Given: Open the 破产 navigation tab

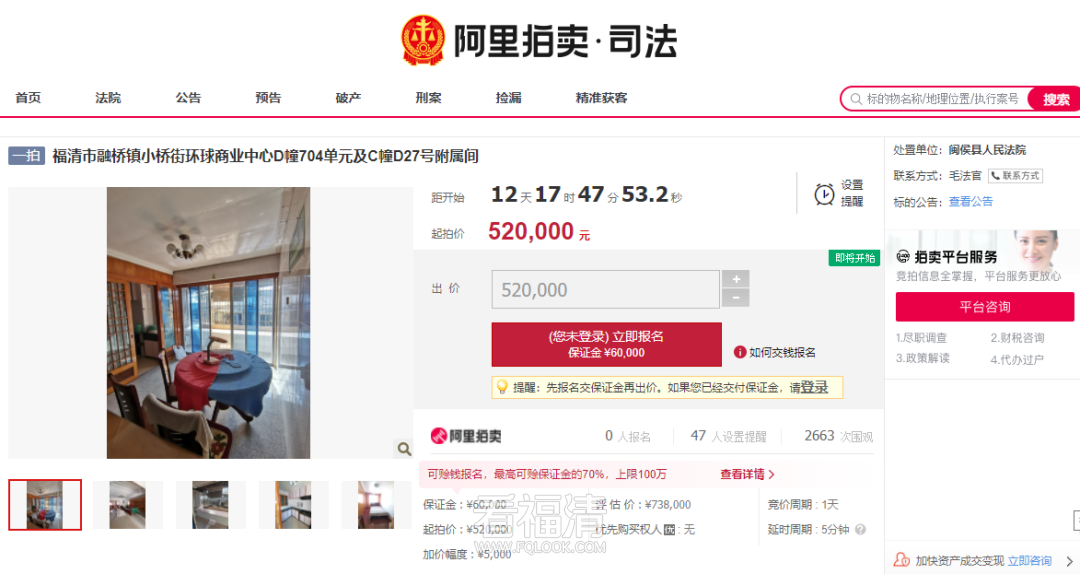Looking at the screenshot, I should click(348, 98).
